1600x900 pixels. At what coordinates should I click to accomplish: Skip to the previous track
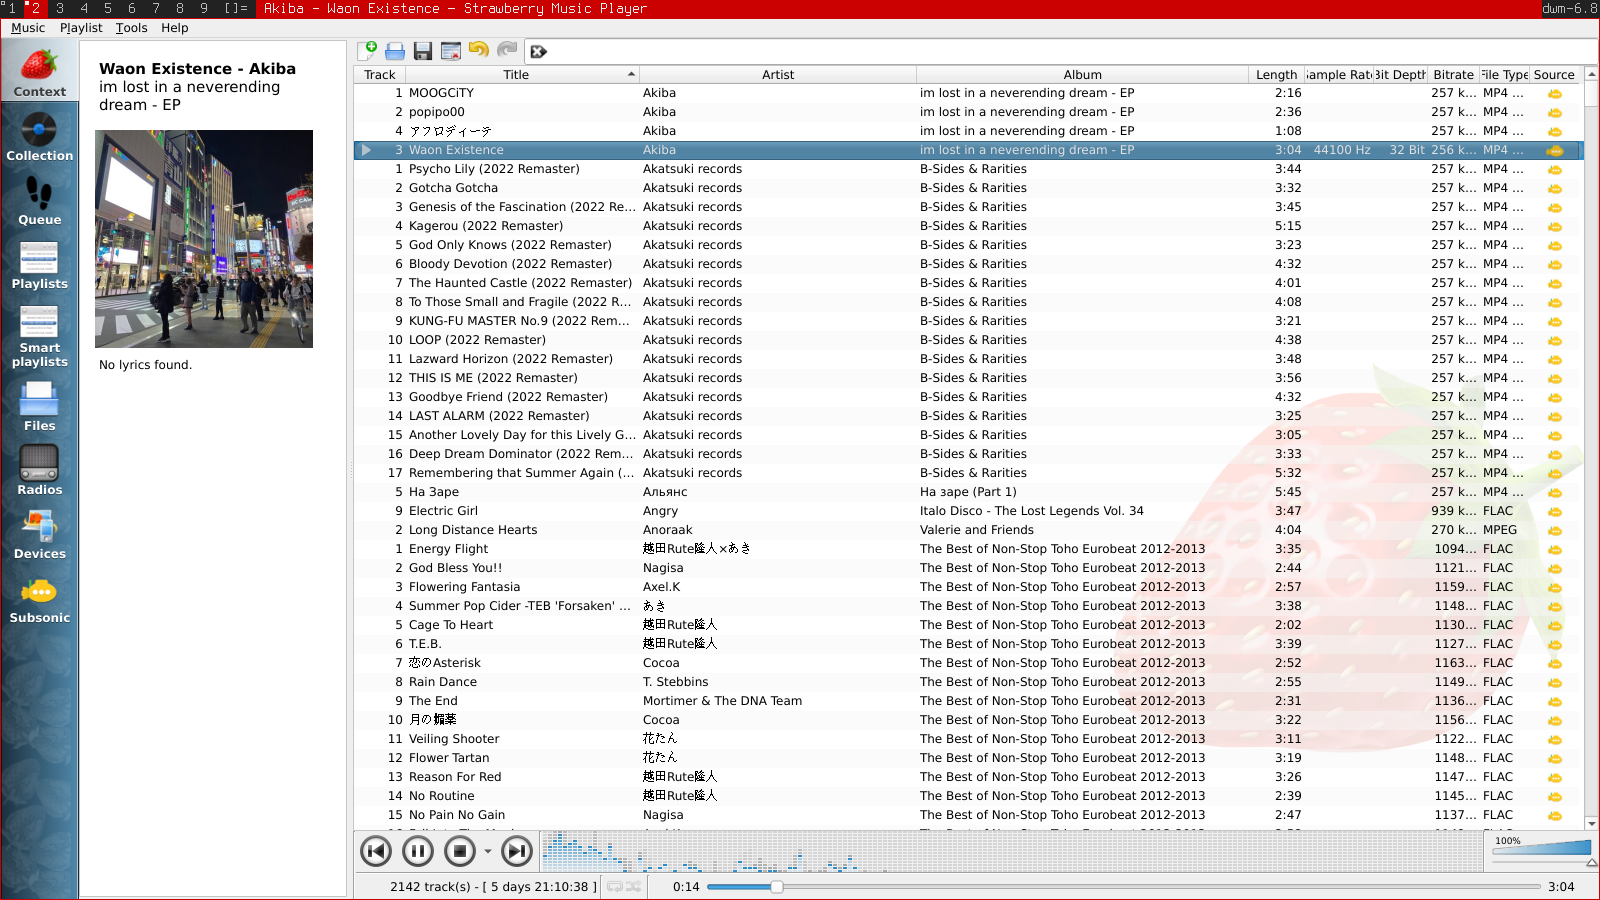(x=376, y=851)
